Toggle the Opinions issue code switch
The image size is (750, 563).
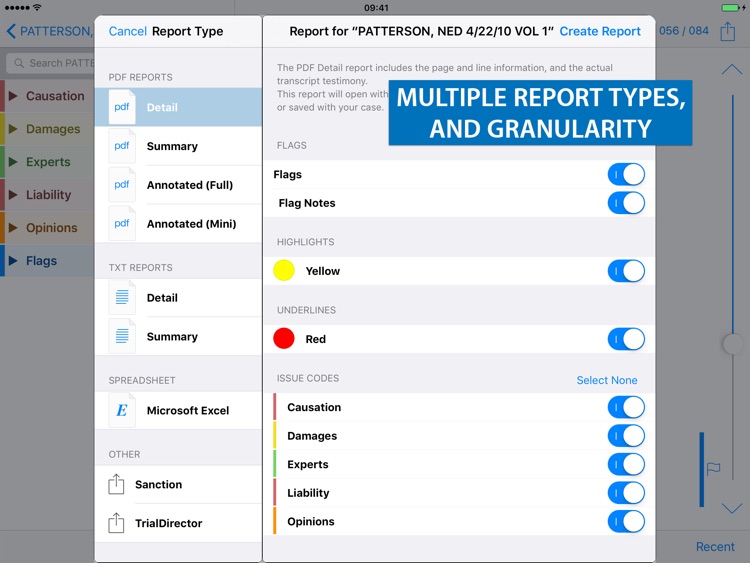click(626, 521)
